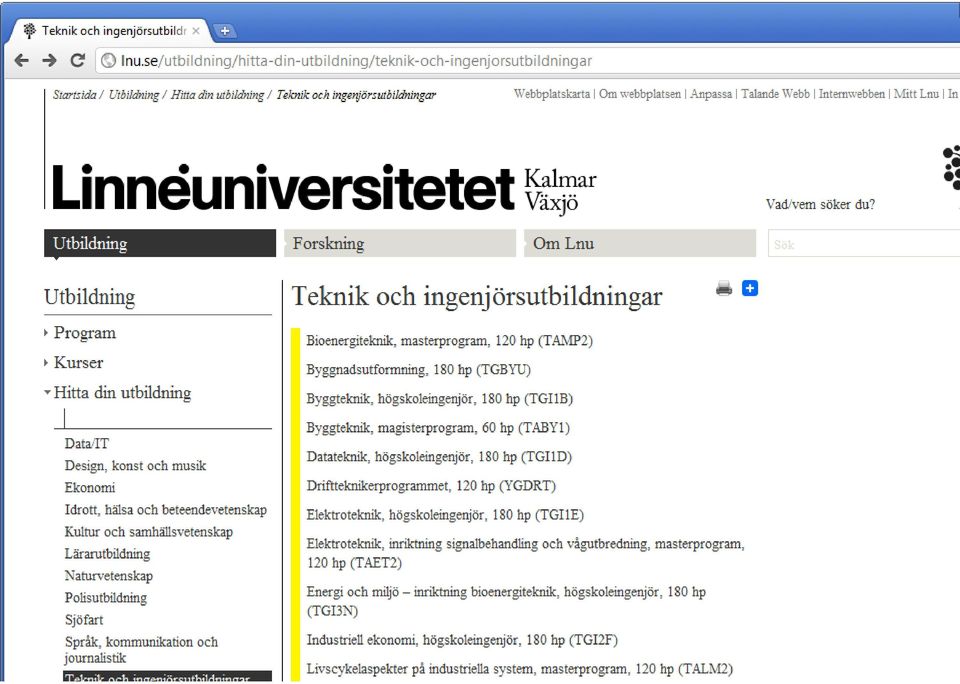Click the Utbildning sidebar heading
The height and width of the screenshot is (684, 960).
89,297
